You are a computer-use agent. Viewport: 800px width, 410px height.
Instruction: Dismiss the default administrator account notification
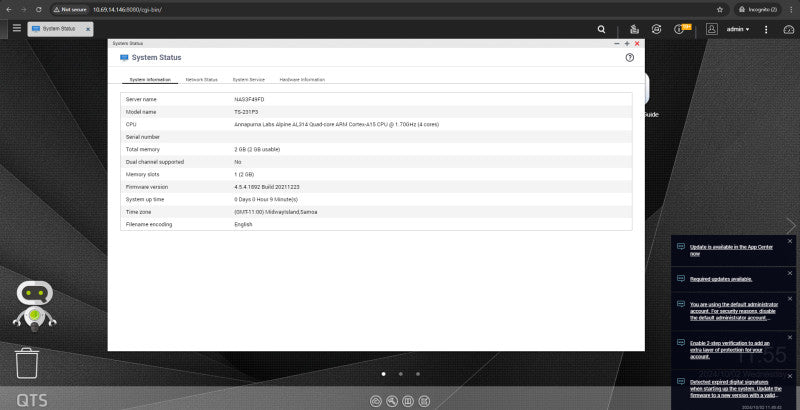790,299
